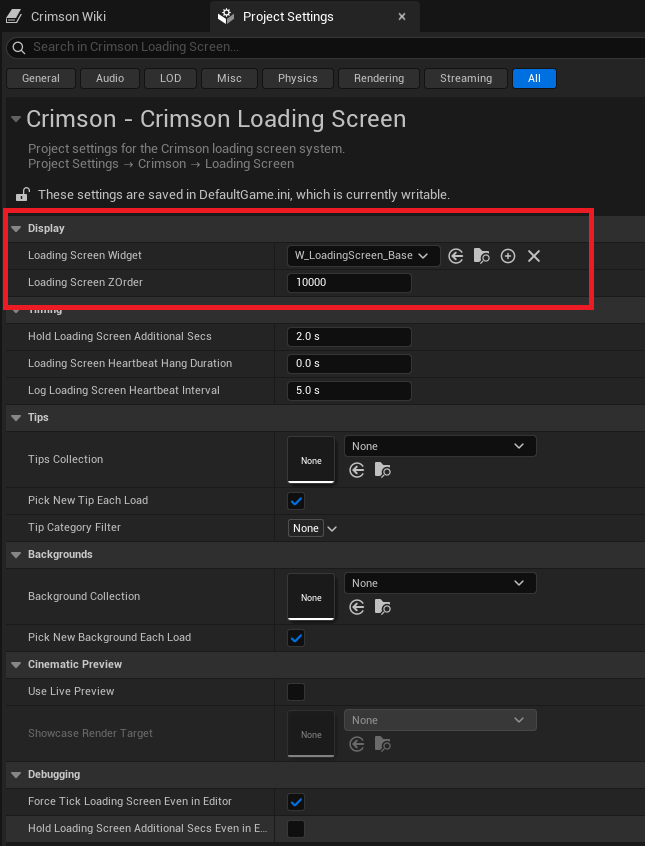Click the Tip Category Filter label
Image resolution: width=645 pixels, height=846 pixels.
tap(74, 528)
